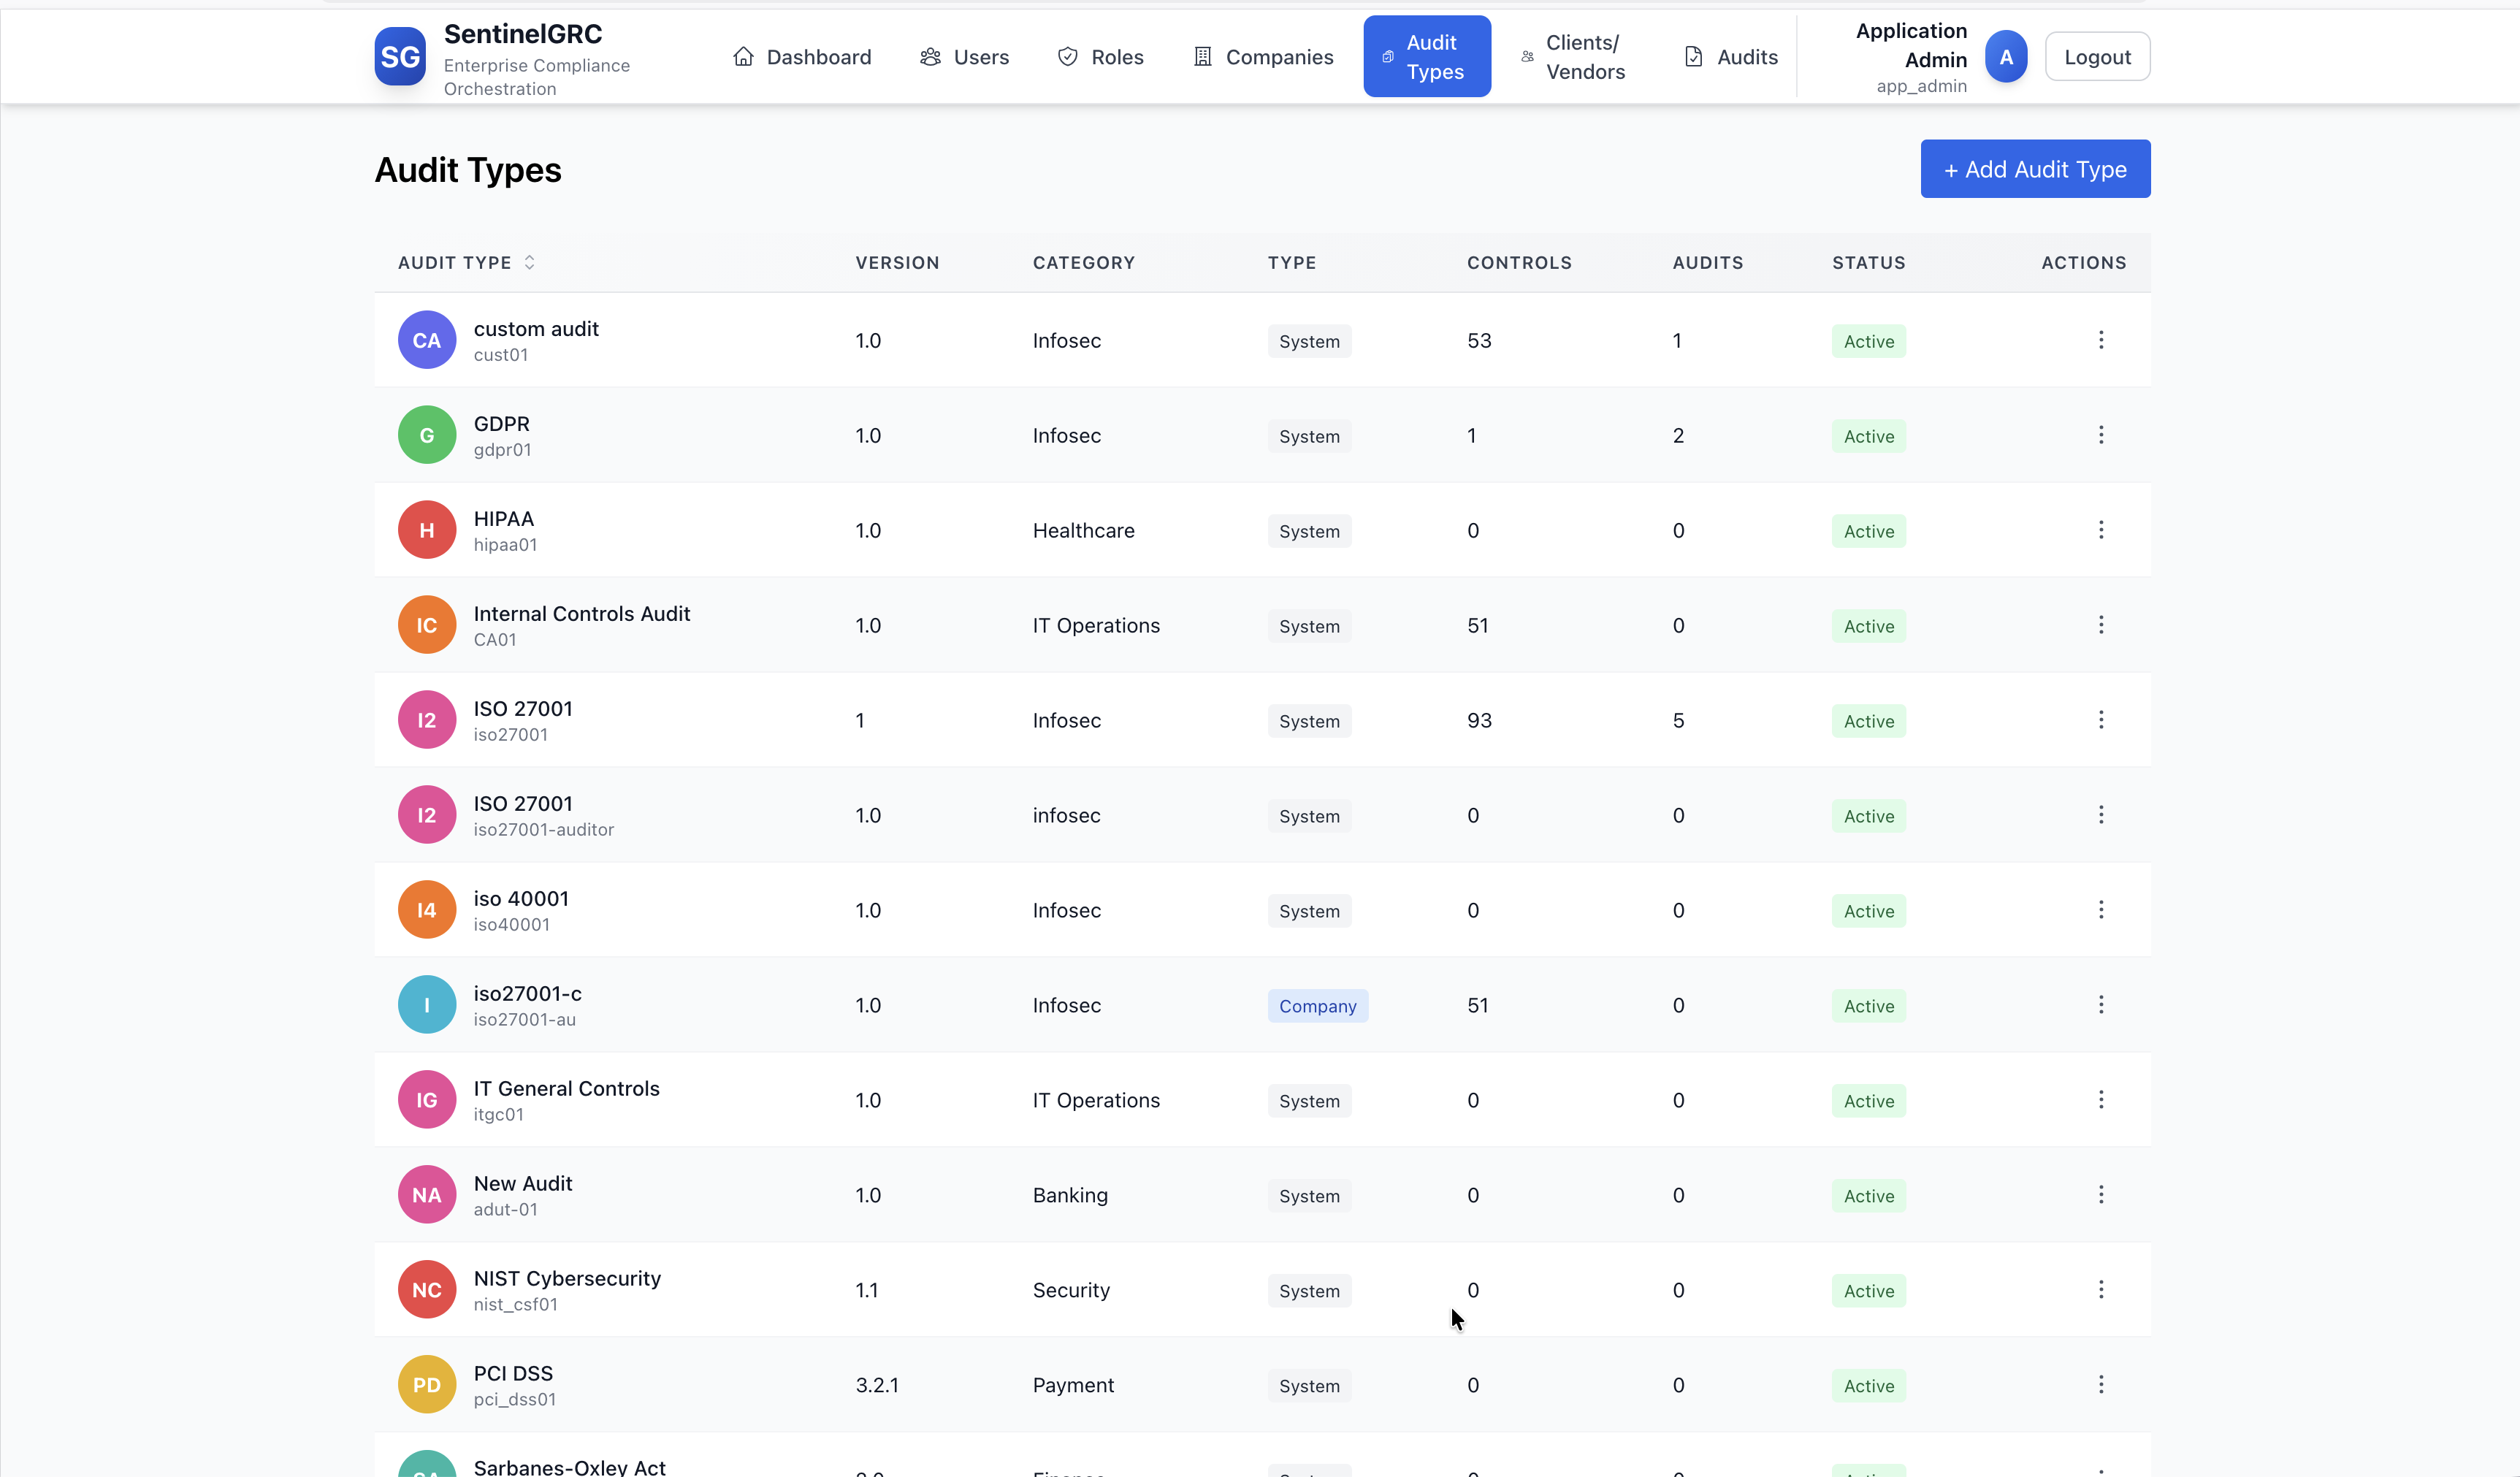This screenshot has width=2520, height=1477.
Task: Click the red H avatar for HIPAA
Action: [x=427, y=530]
